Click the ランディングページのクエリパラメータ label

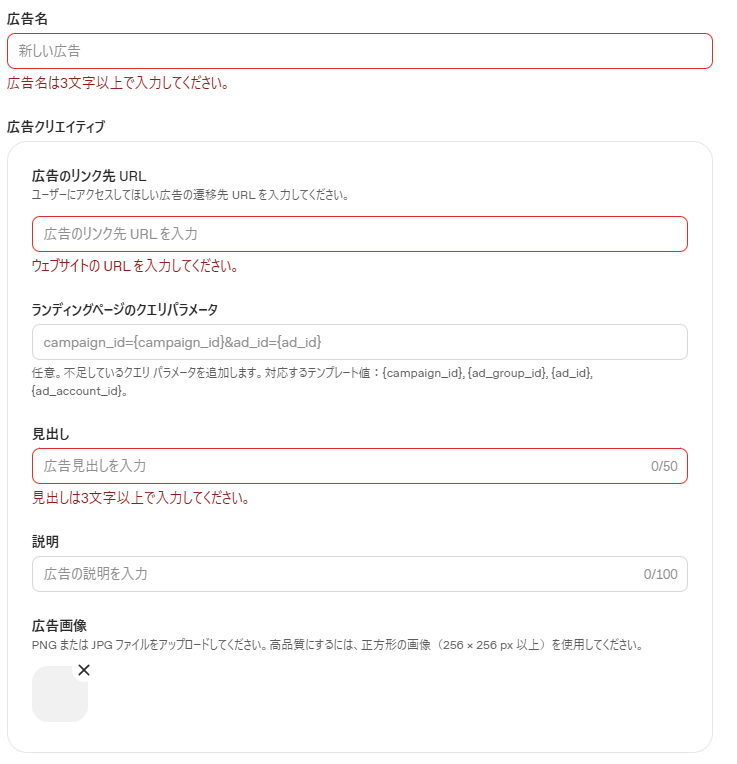tap(125, 309)
